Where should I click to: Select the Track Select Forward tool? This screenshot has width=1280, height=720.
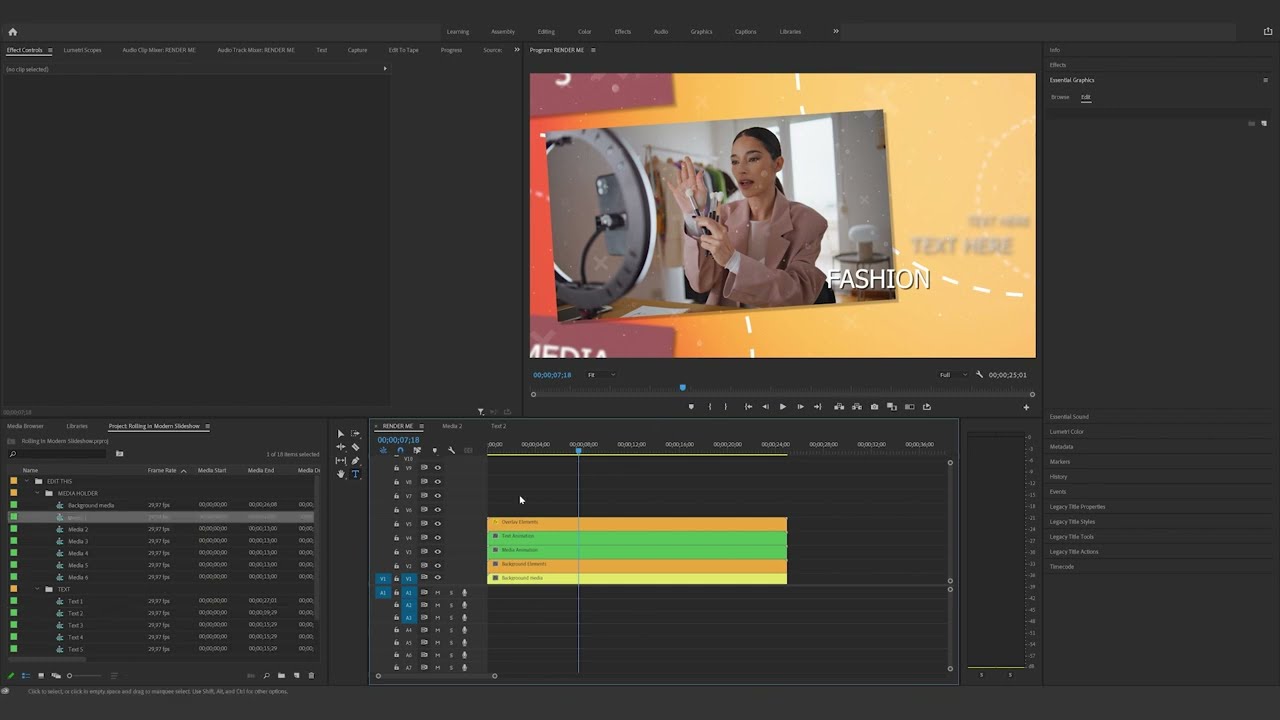(355, 434)
